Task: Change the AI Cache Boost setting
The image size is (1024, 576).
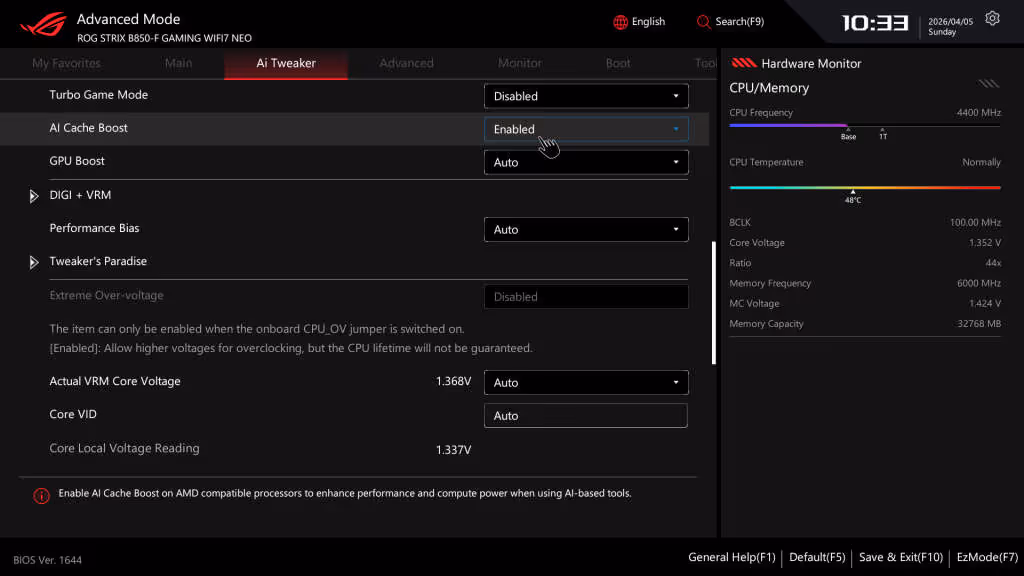Action: pyautogui.click(x=585, y=129)
